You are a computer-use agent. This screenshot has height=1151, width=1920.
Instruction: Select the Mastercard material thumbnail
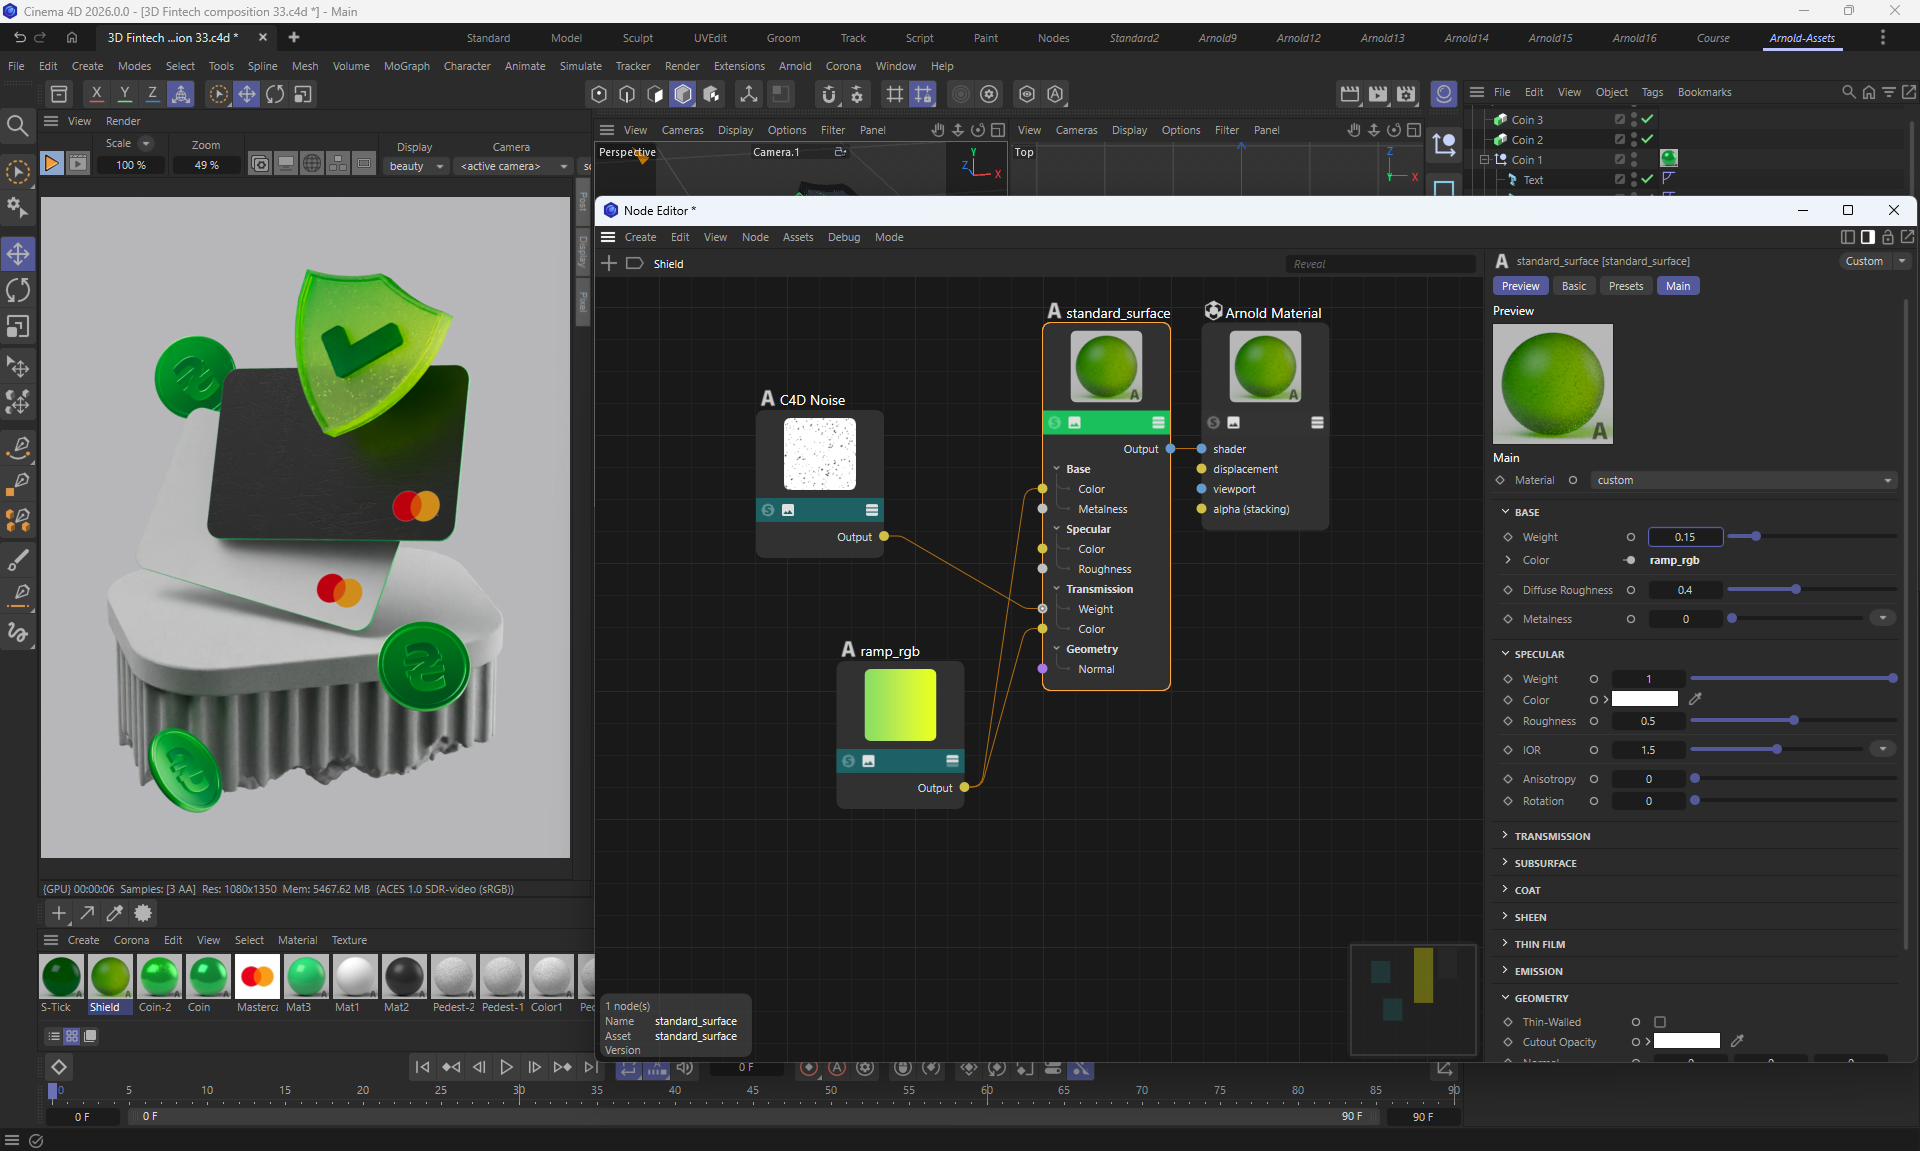pyautogui.click(x=257, y=976)
